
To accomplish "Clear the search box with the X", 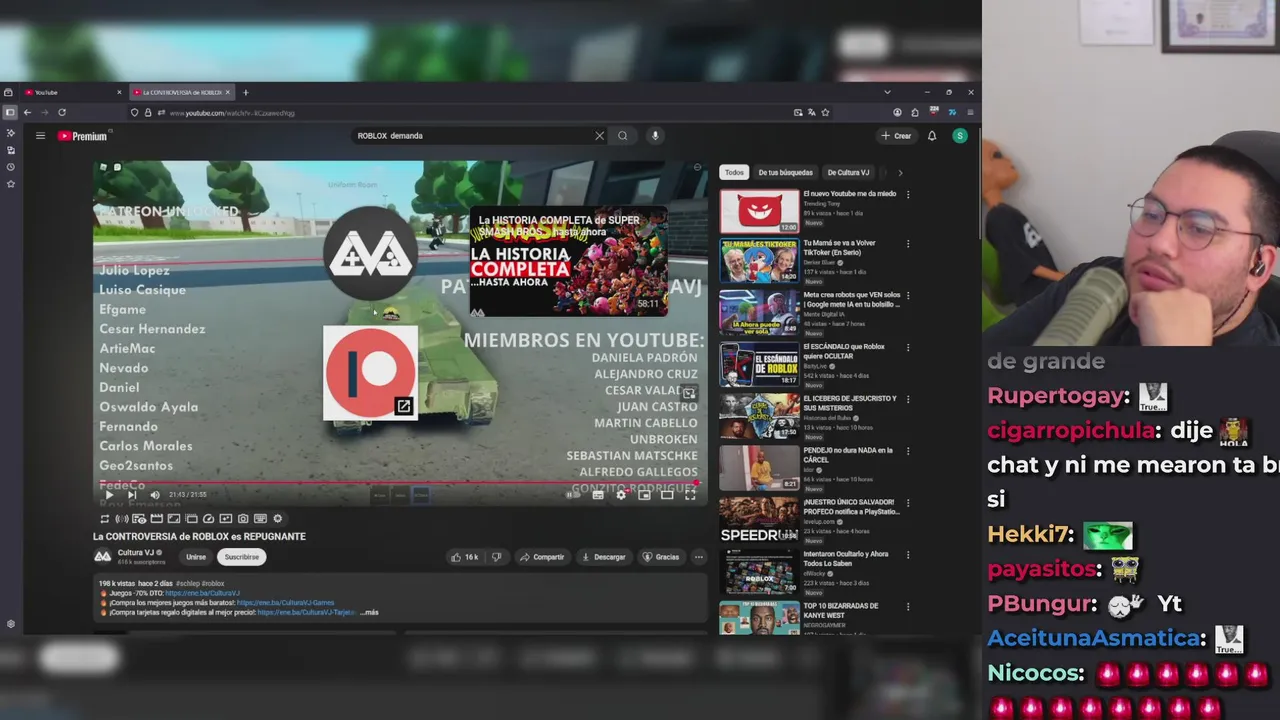I will [600, 136].
